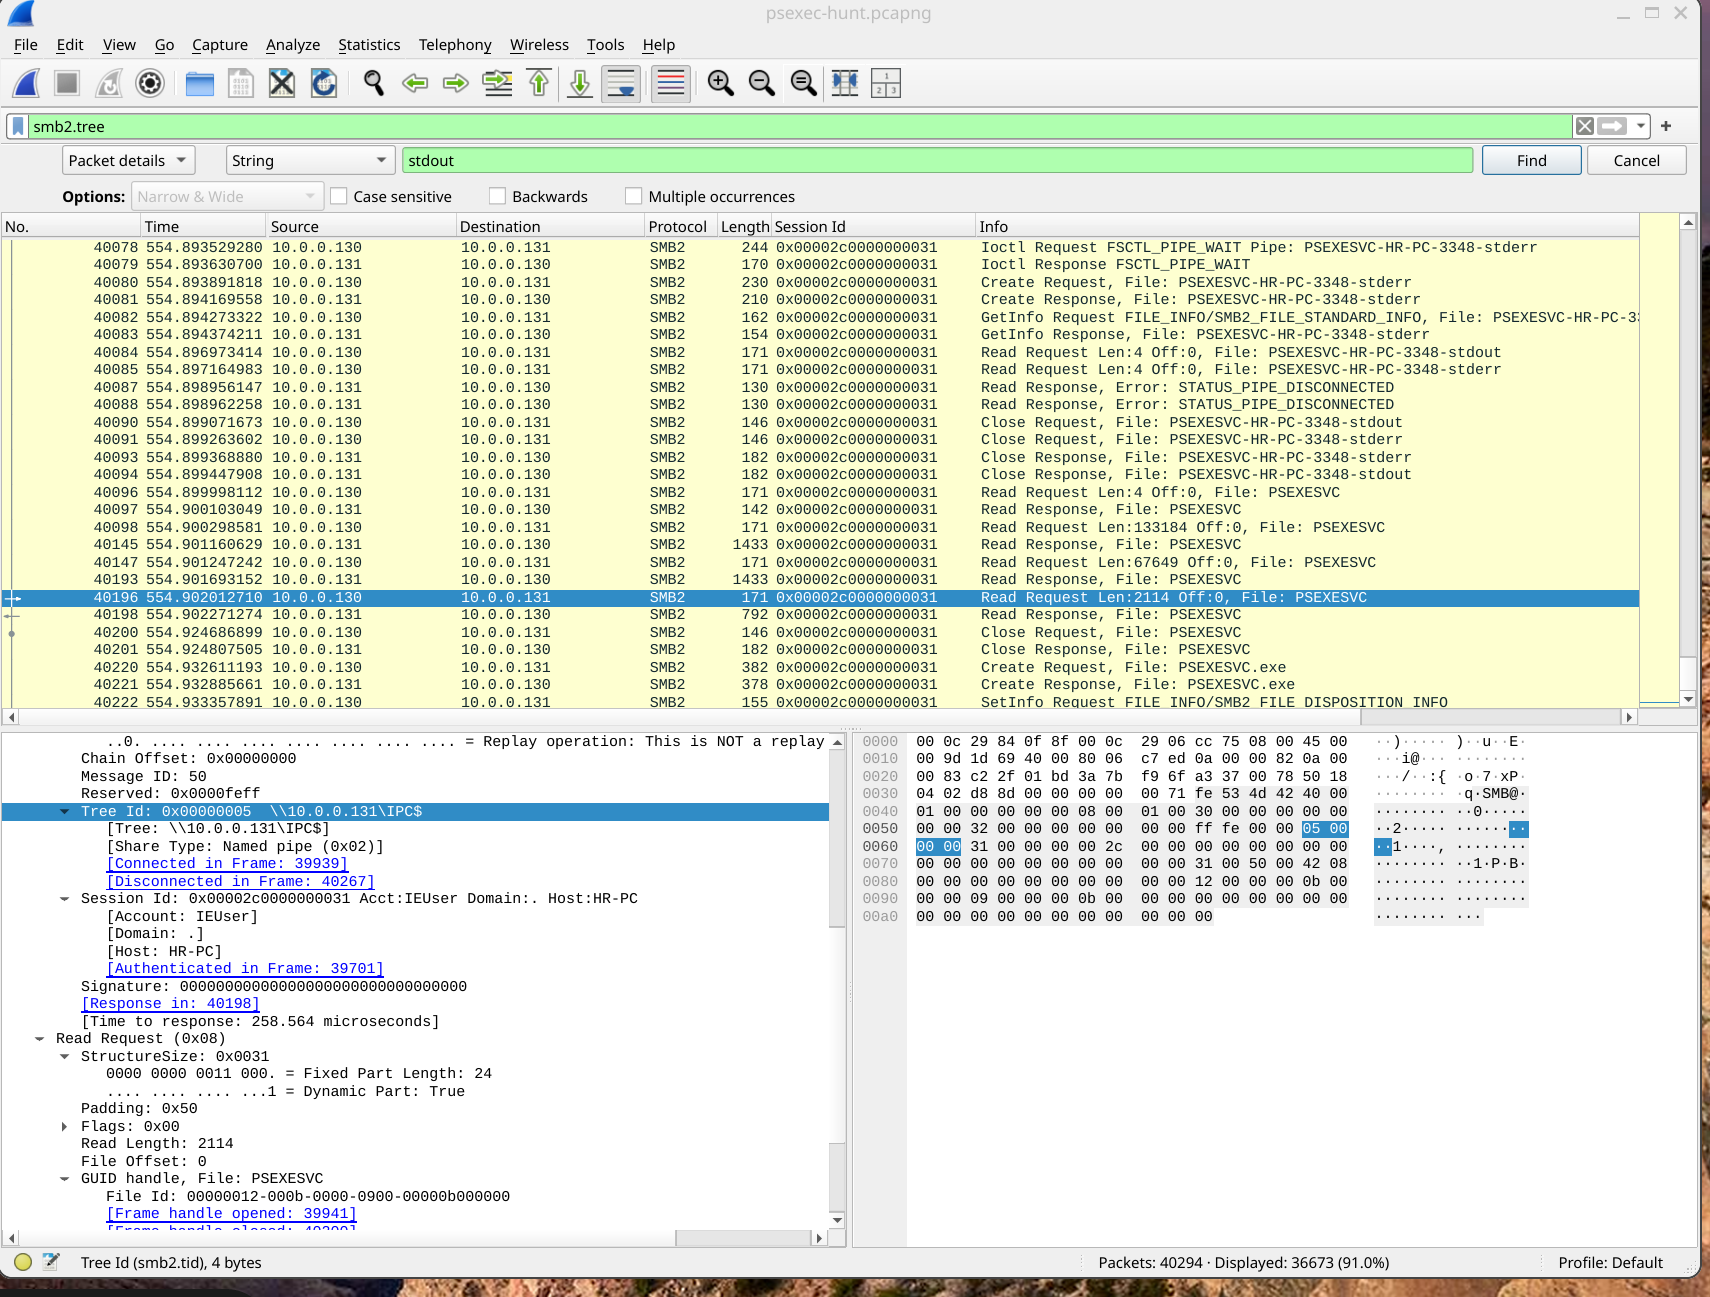
Task: Open the Packet details search scope dropdown
Action: point(127,160)
